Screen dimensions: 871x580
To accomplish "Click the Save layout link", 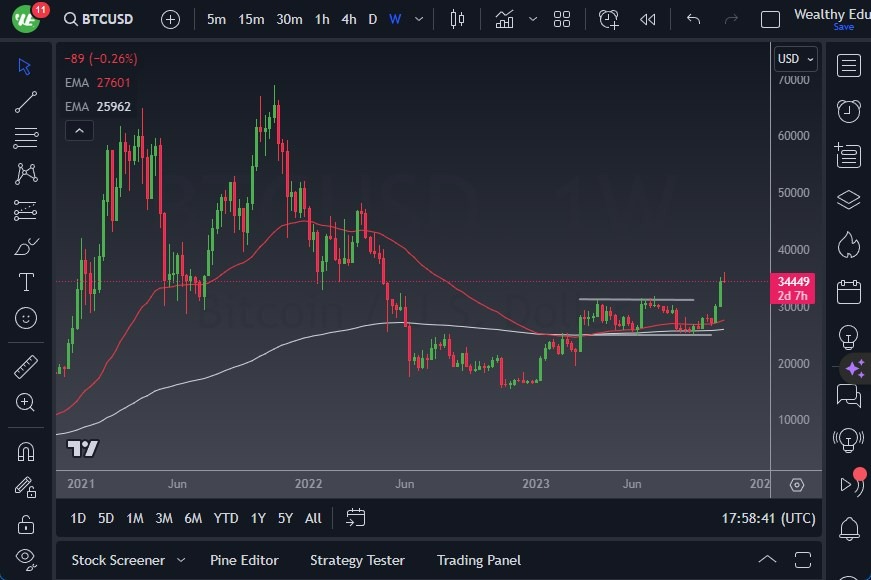I will [x=845, y=27].
